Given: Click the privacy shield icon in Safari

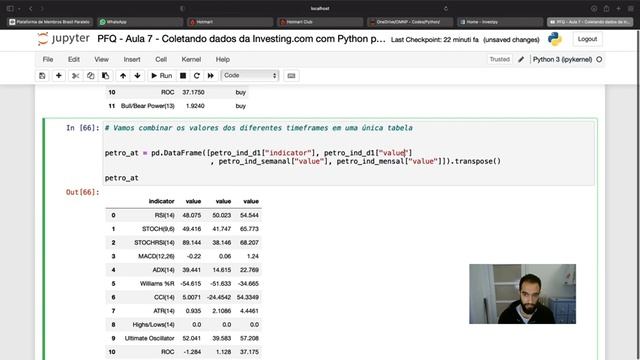Looking at the screenshot, I should [182, 8].
